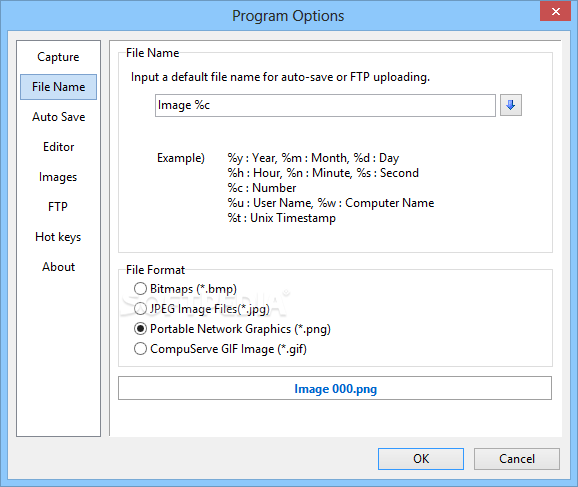Open the FTP settings tab
The image size is (578, 487).
(x=58, y=207)
